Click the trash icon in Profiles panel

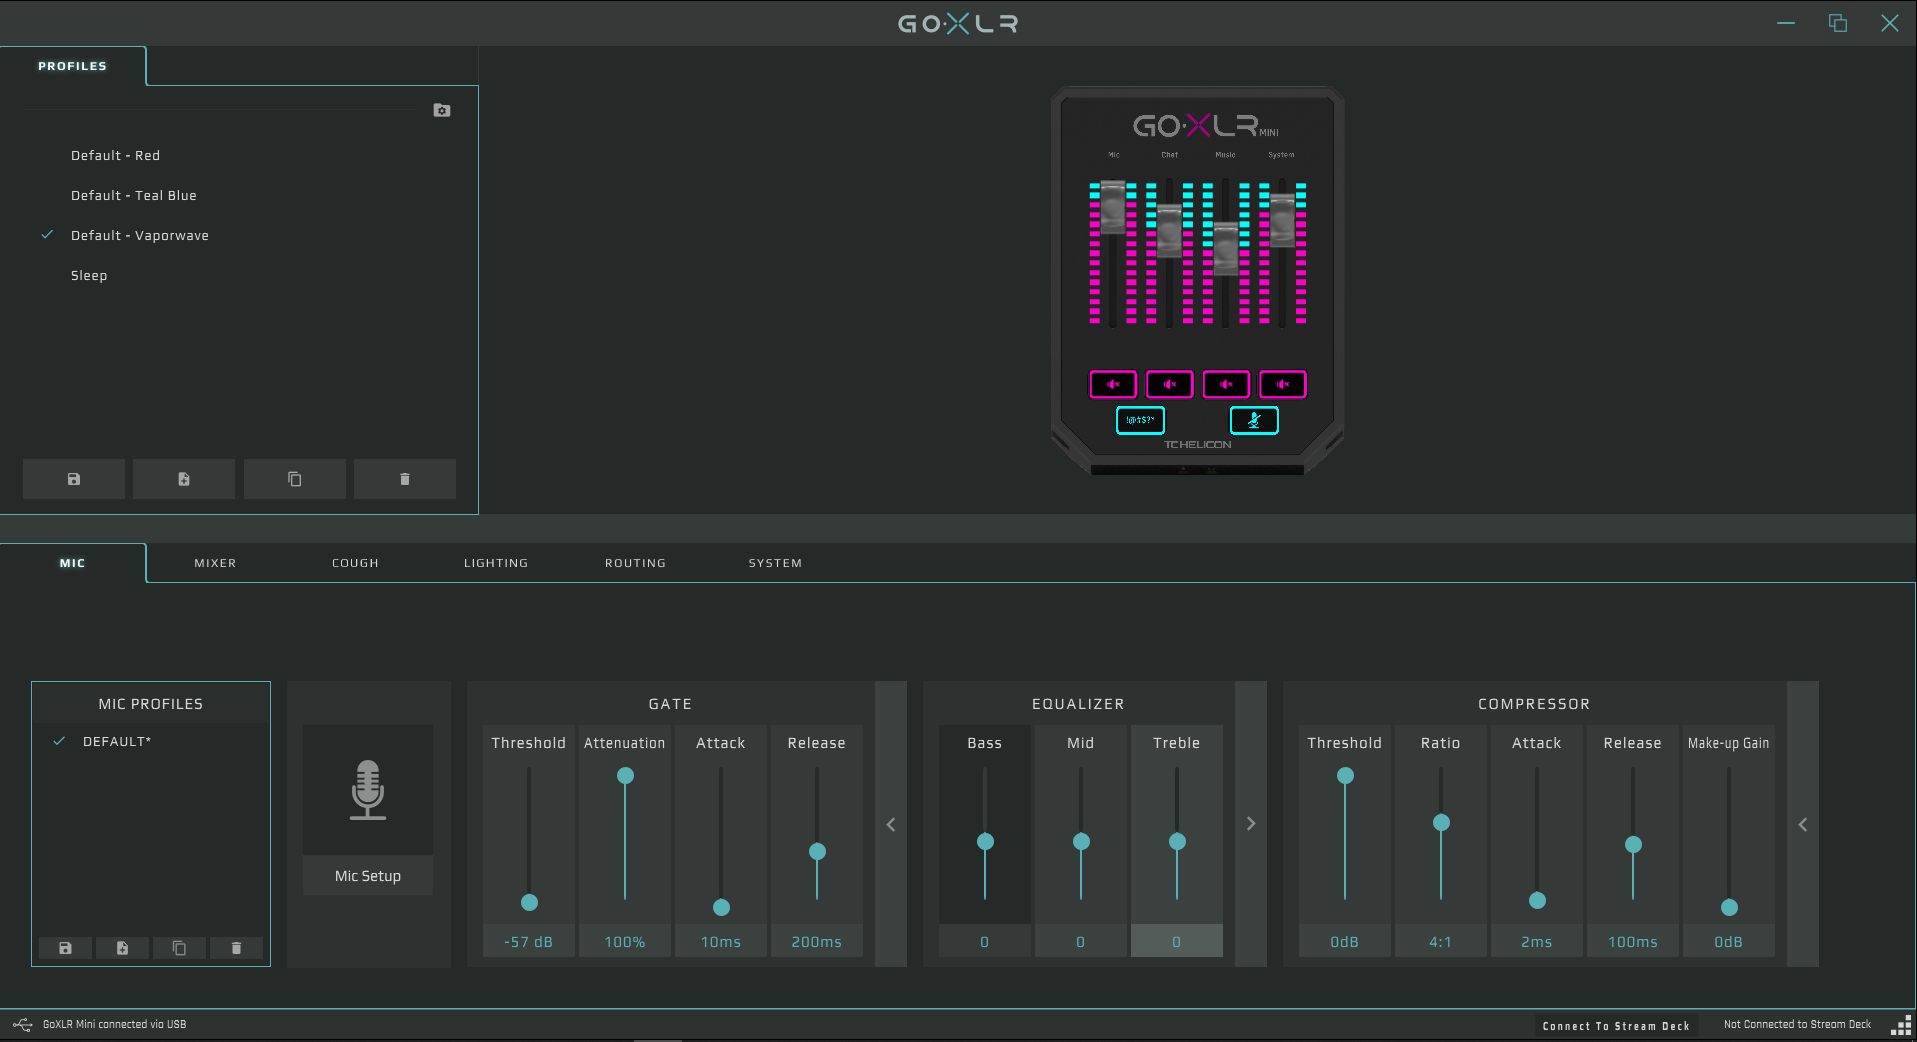pyautogui.click(x=405, y=479)
